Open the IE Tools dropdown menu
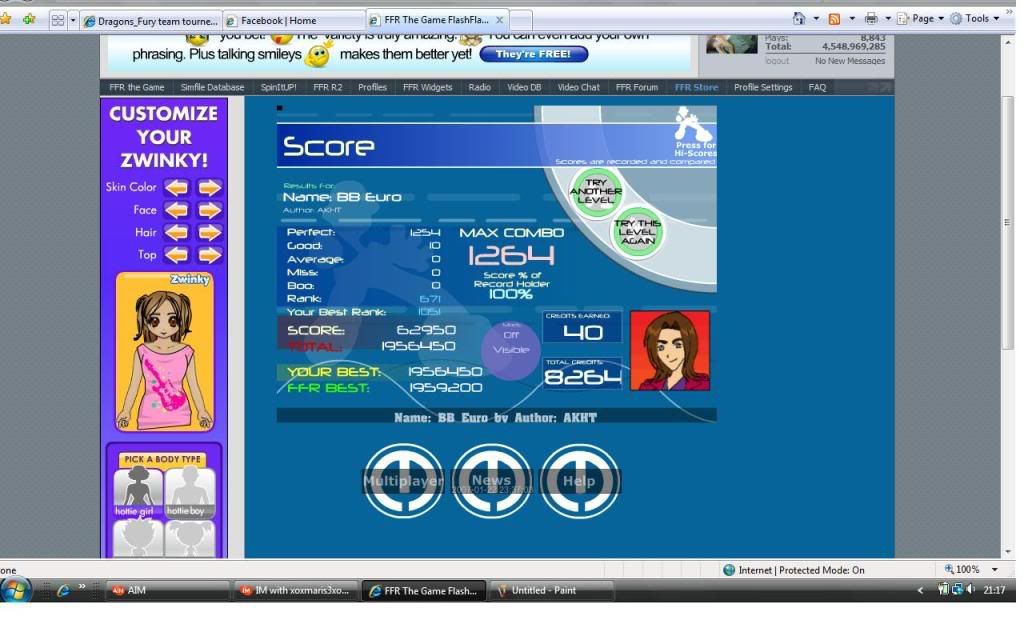Viewport: 1024px width, 640px height. click(975, 19)
